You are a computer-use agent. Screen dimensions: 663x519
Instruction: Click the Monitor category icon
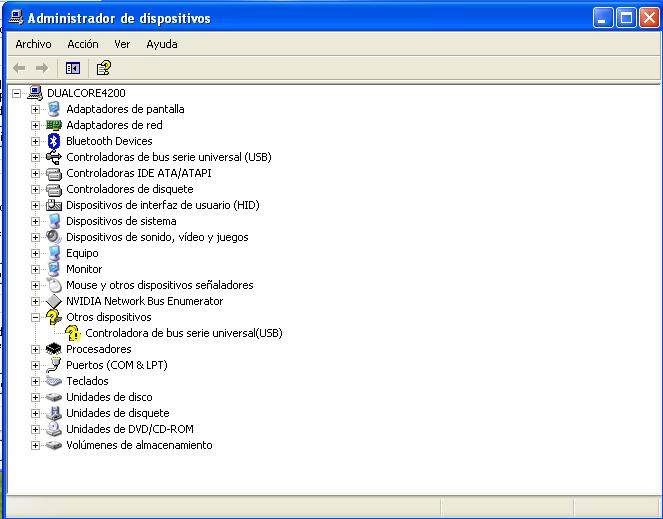tap(54, 269)
